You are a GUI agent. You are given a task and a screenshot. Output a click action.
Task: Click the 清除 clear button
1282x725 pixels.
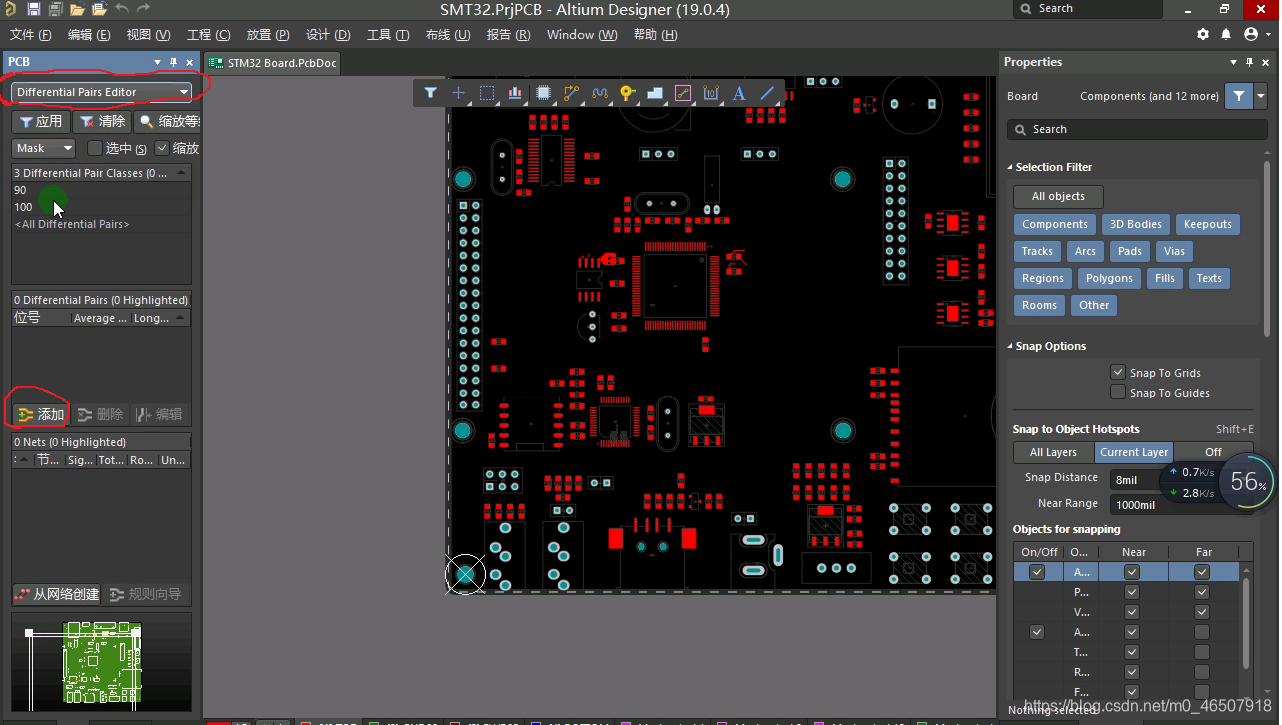pyautogui.click(x=103, y=121)
